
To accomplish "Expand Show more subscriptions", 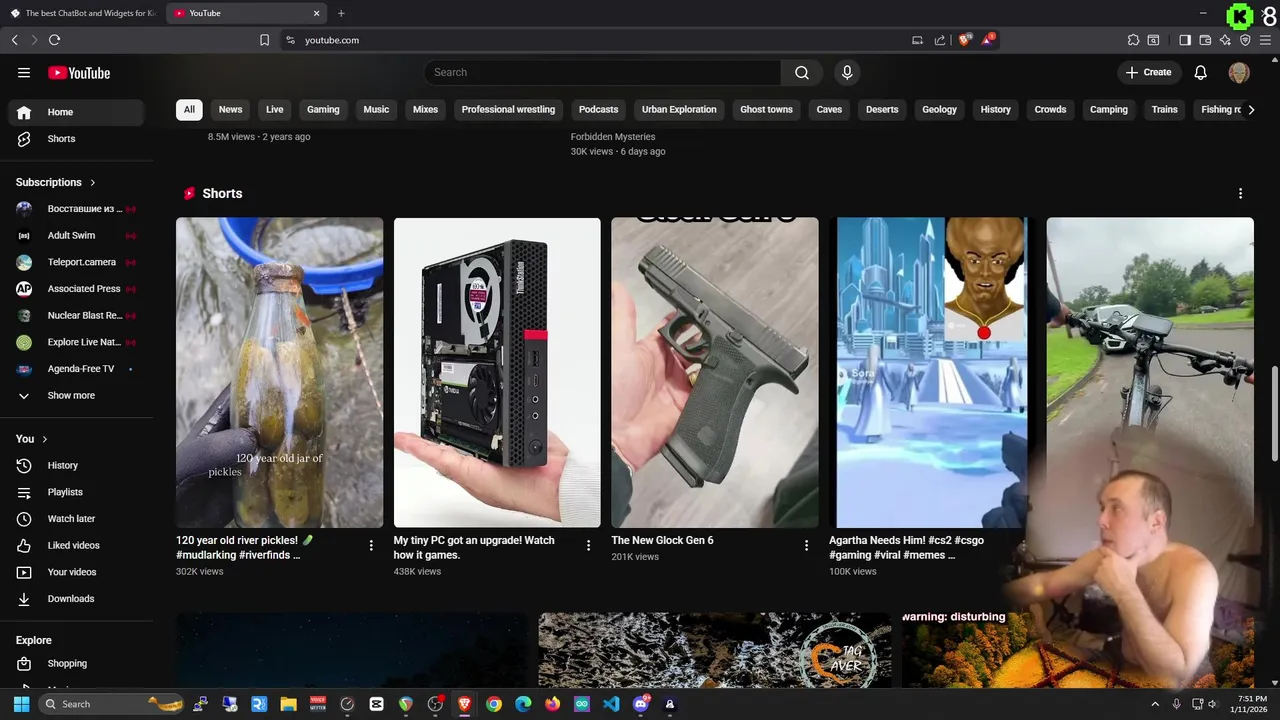I will point(77,396).
